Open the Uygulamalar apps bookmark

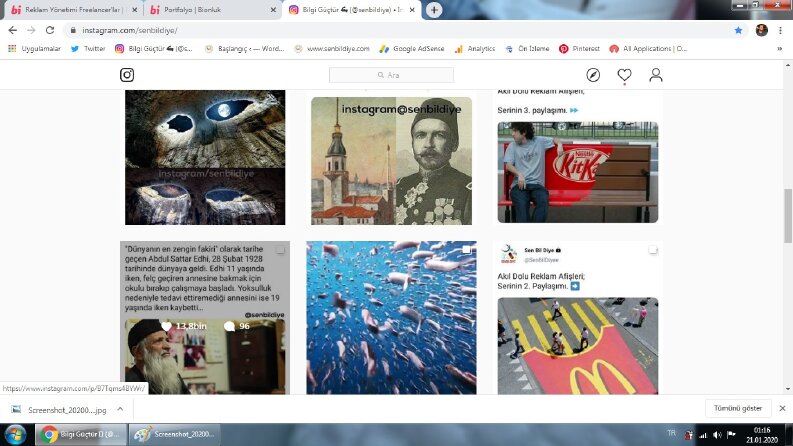[34, 49]
